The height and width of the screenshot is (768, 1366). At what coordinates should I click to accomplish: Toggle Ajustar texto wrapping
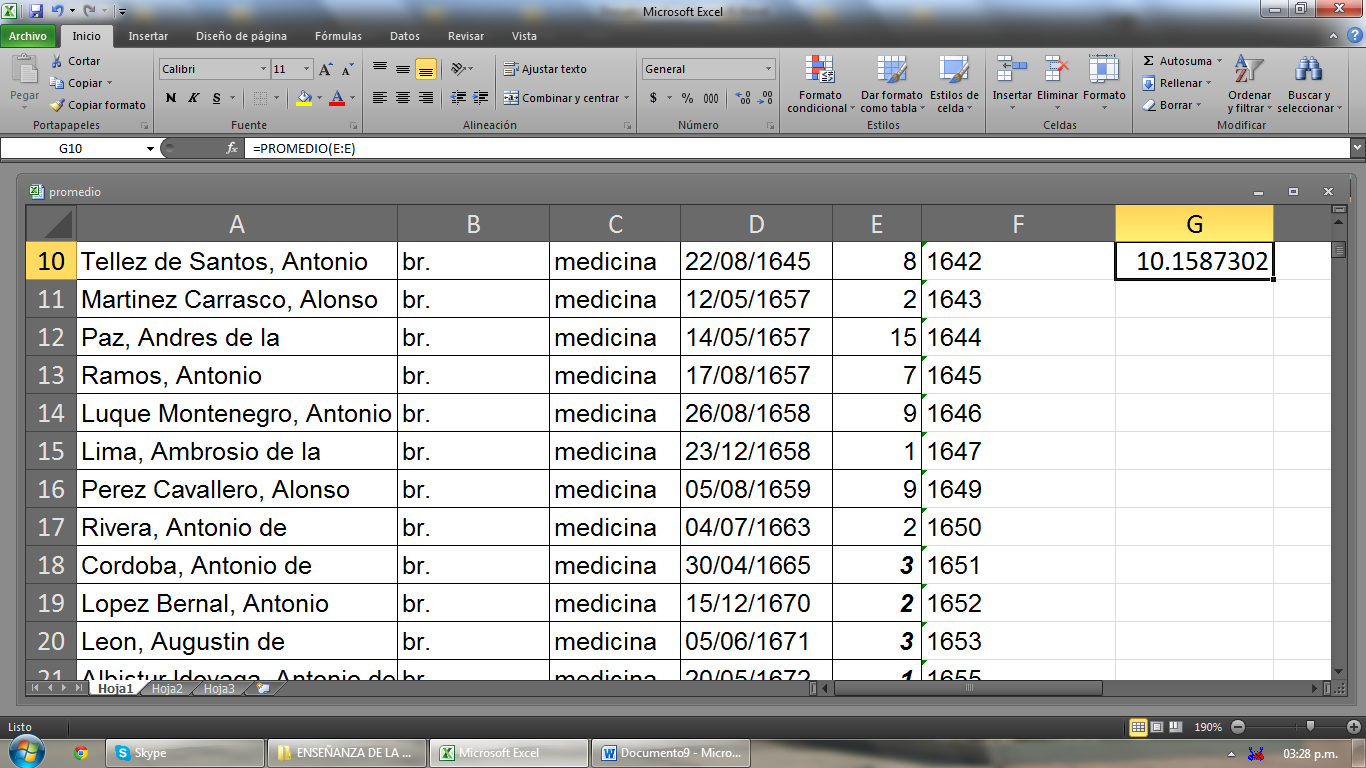pyautogui.click(x=545, y=69)
